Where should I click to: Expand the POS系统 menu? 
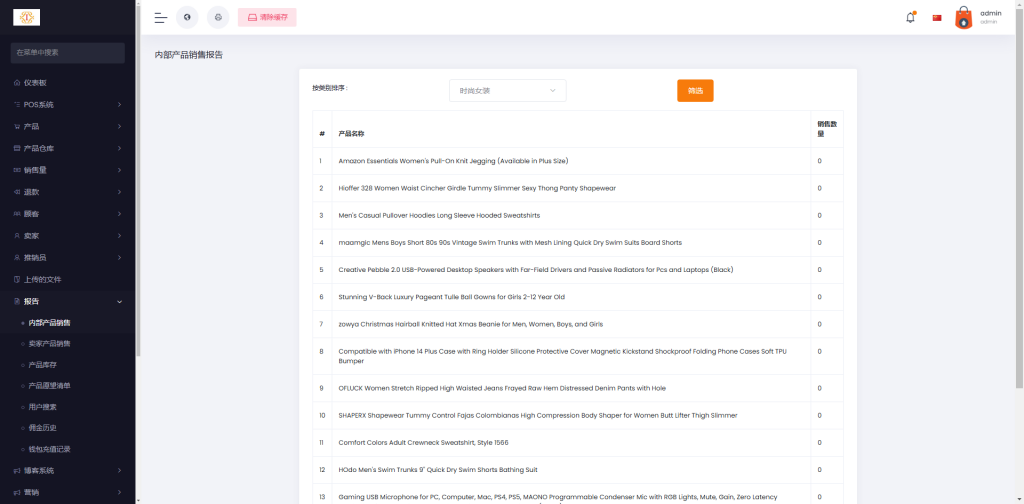coord(67,104)
